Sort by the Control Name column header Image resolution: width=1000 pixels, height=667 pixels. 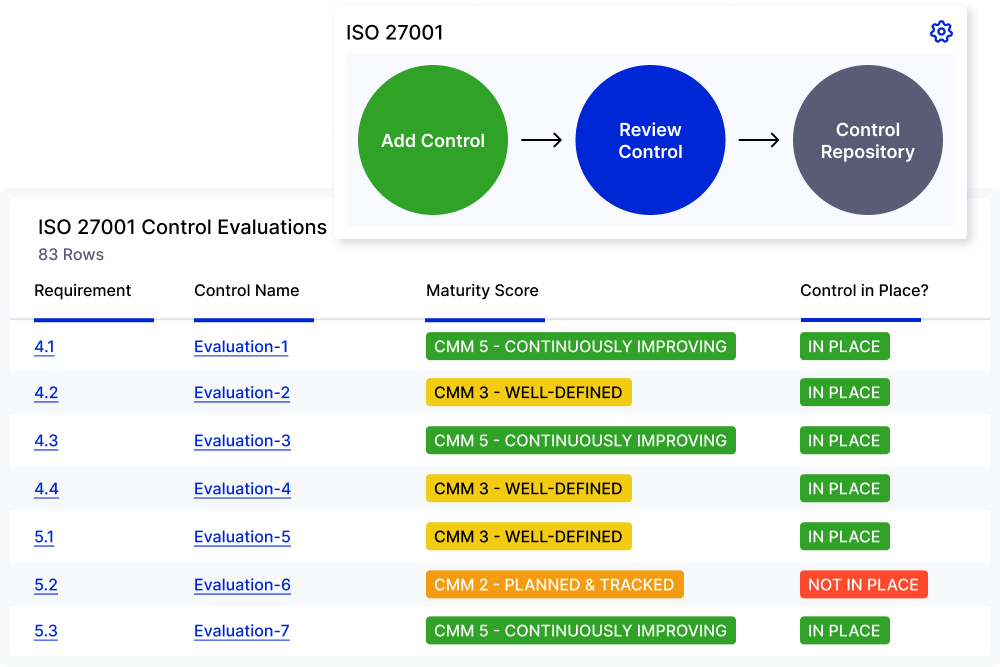click(x=246, y=291)
